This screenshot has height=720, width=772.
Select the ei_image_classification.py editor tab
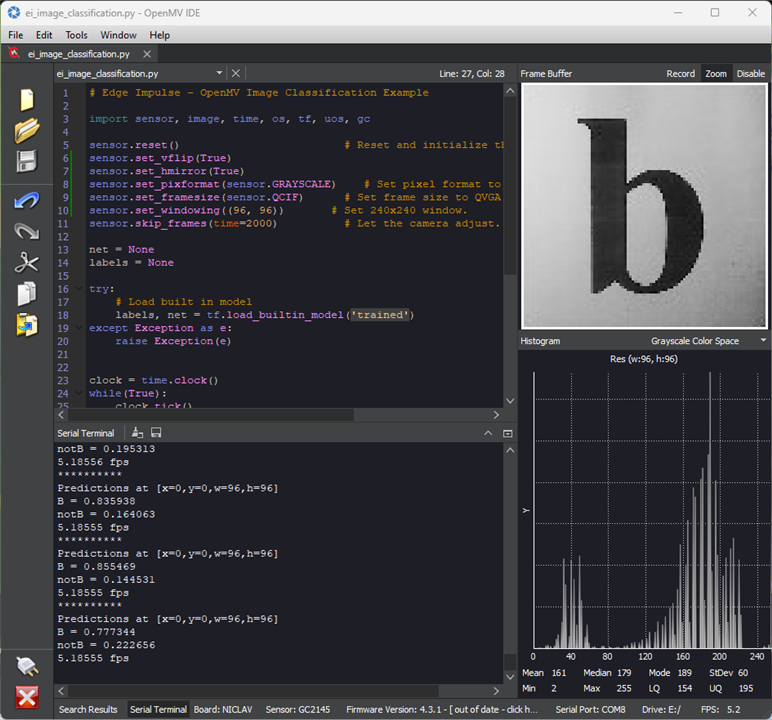coord(79,54)
